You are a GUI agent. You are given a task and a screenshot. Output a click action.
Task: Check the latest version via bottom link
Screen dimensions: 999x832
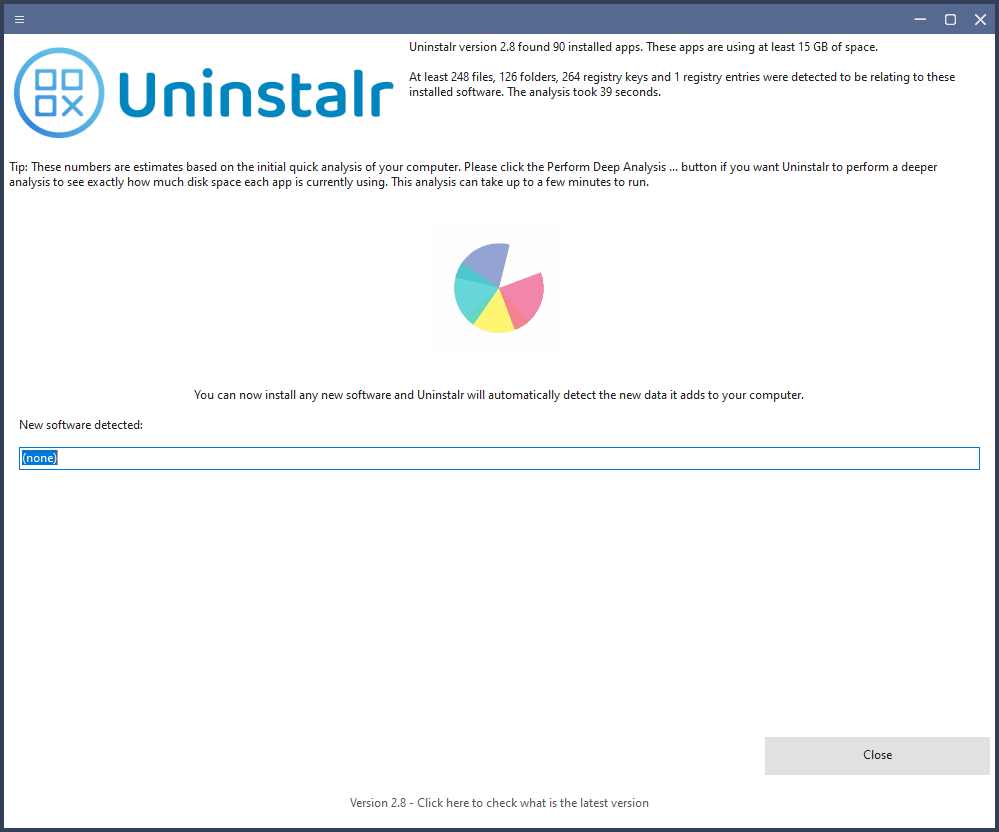(499, 803)
